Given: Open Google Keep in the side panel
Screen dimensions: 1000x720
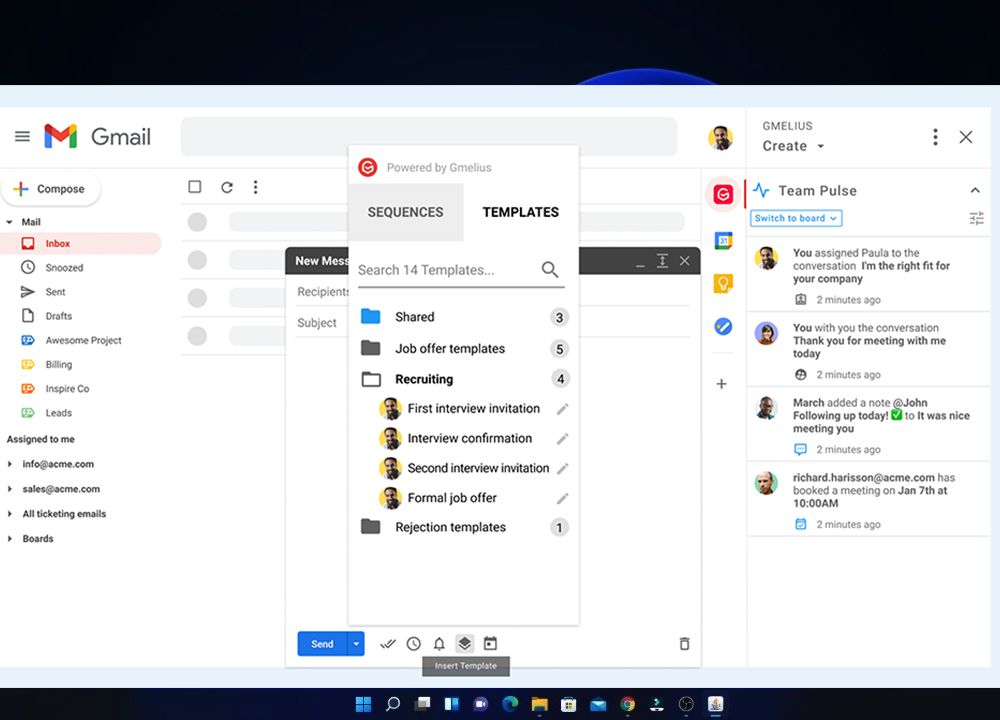Looking at the screenshot, I should coord(723,284).
